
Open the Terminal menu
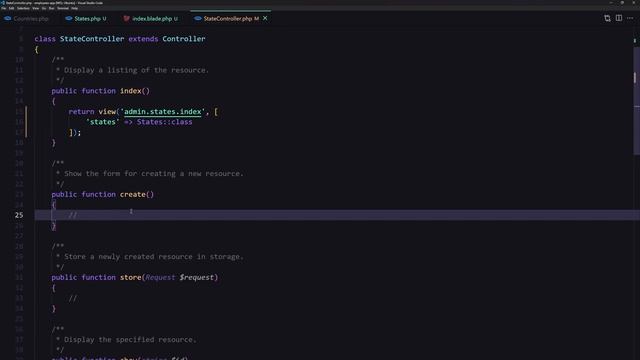tap(63, 8)
